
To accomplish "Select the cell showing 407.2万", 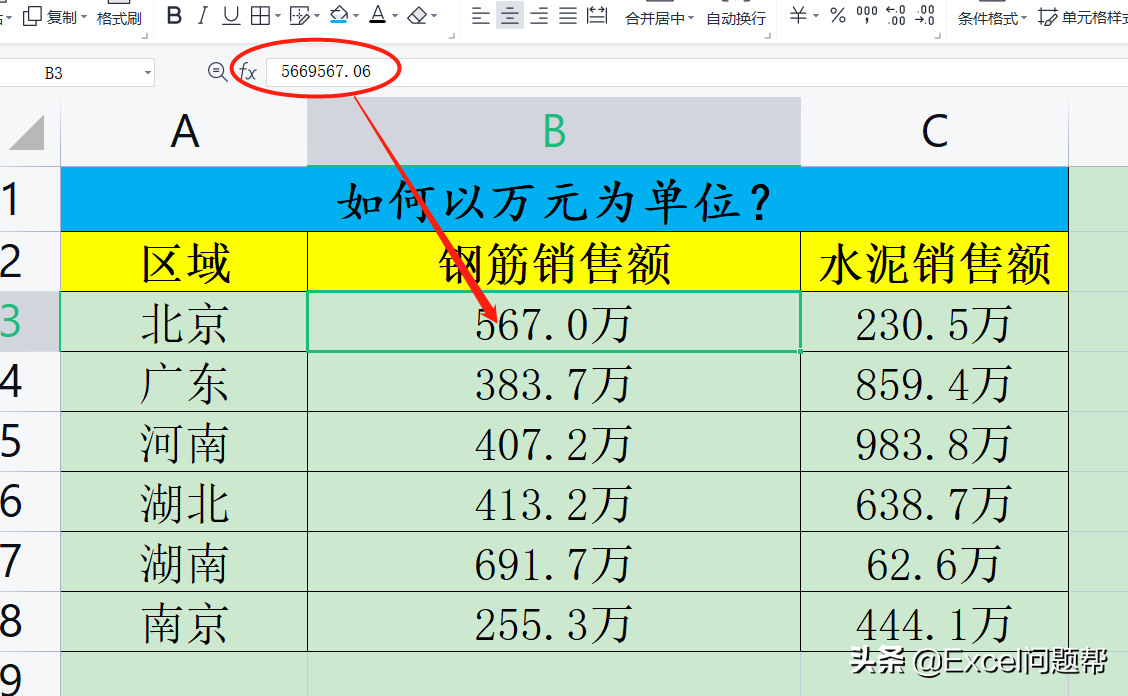I will 554,442.
